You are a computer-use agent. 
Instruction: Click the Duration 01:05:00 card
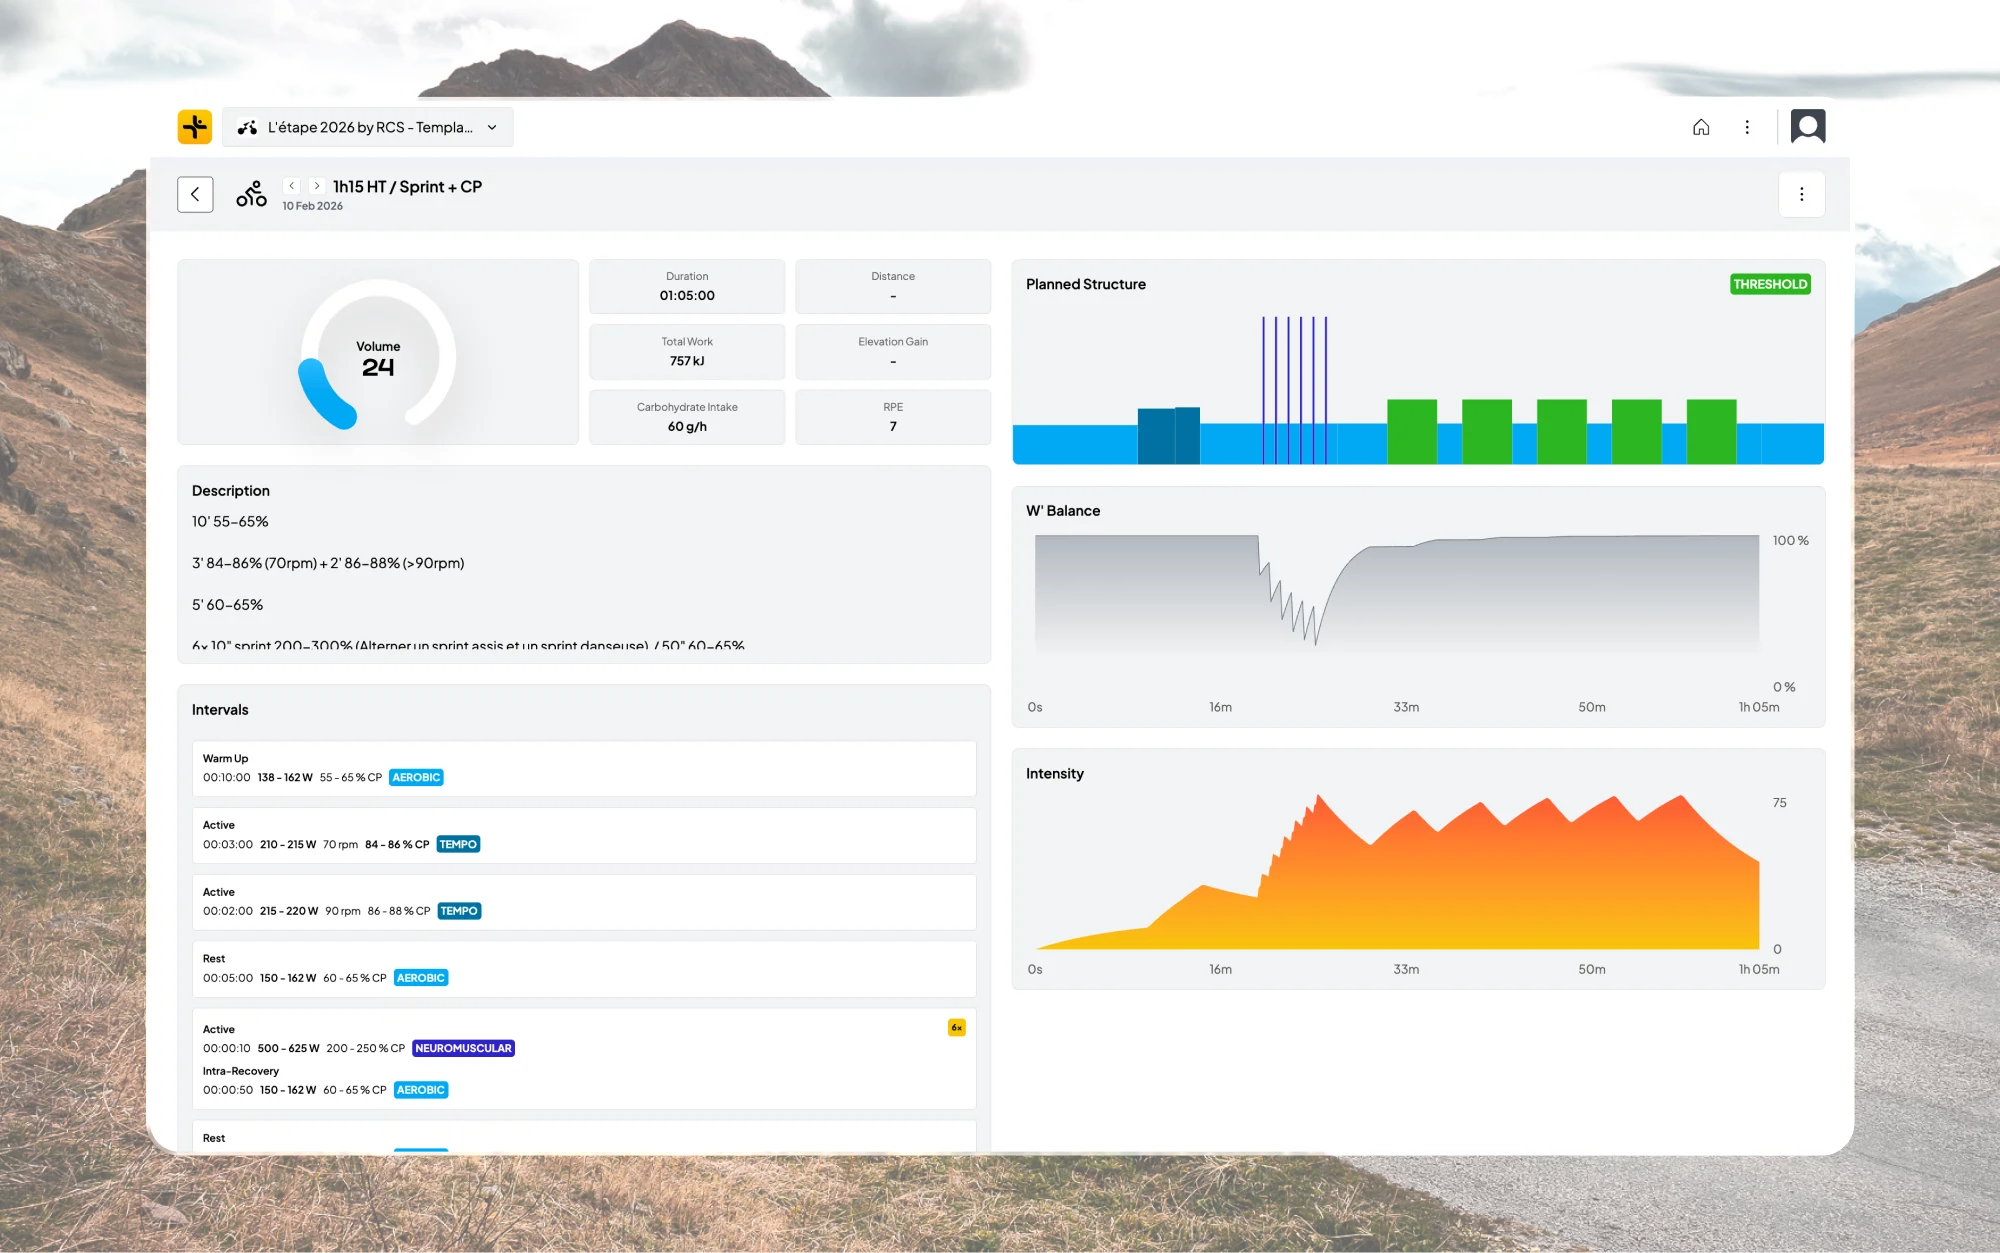coord(687,286)
